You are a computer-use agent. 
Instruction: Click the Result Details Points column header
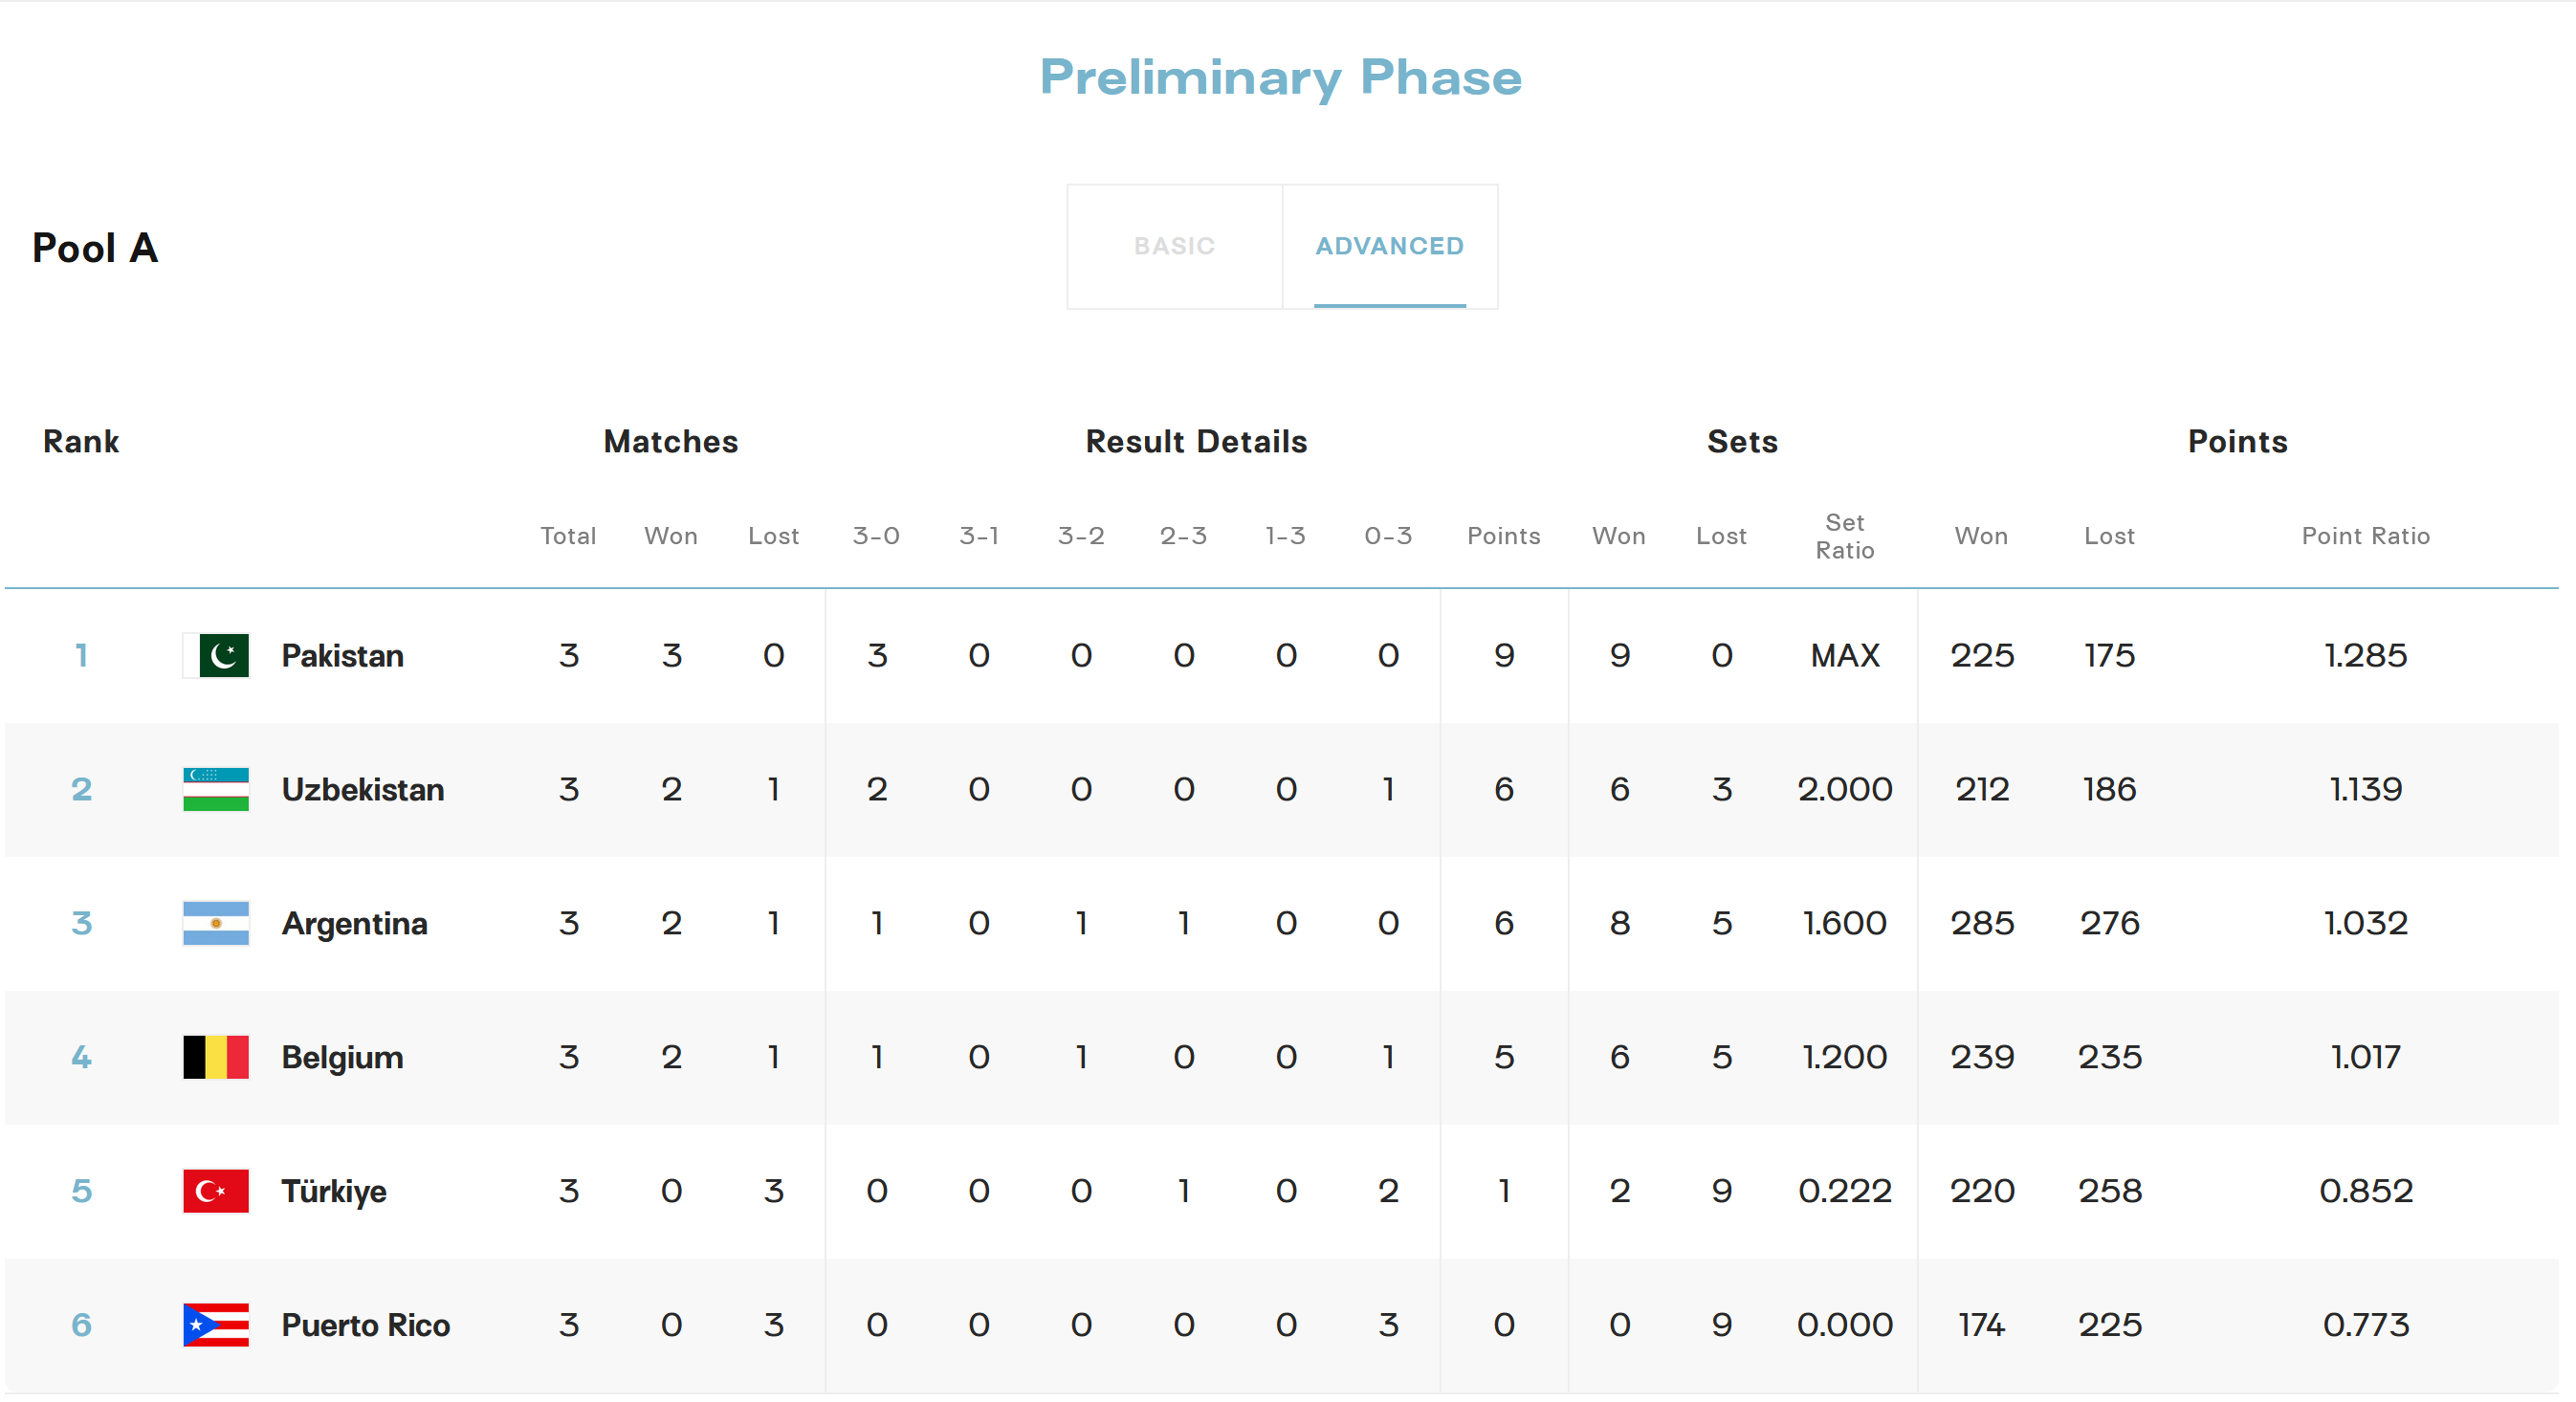click(x=1503, y=536)
